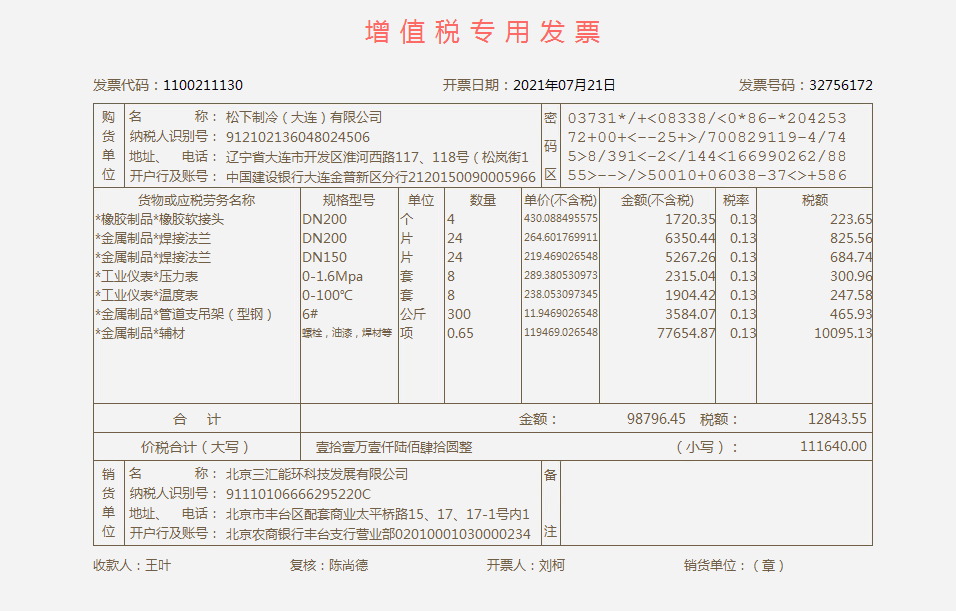Select seller taxpayer ID 91110106666295220C
Image resolution: width=956 pixels, height=611 pixels.
297,494
